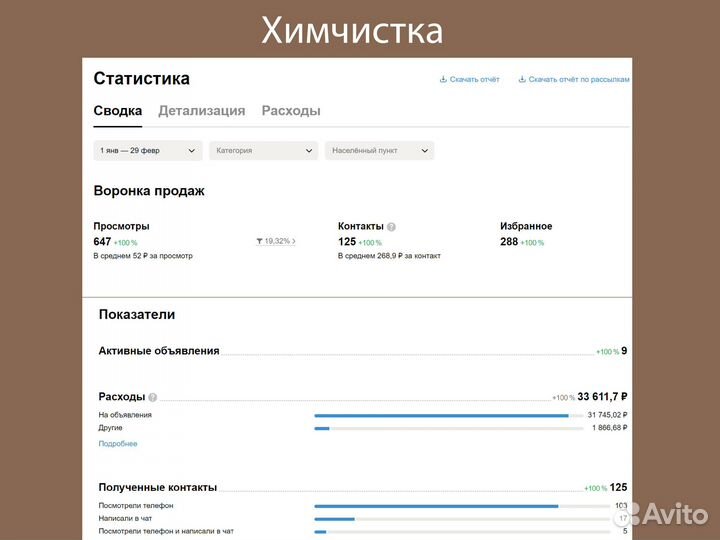Viewport: 720px width, 540px height.
Task: Click the Скачать отчёт по рассылкам link
Action: [579, 79]
